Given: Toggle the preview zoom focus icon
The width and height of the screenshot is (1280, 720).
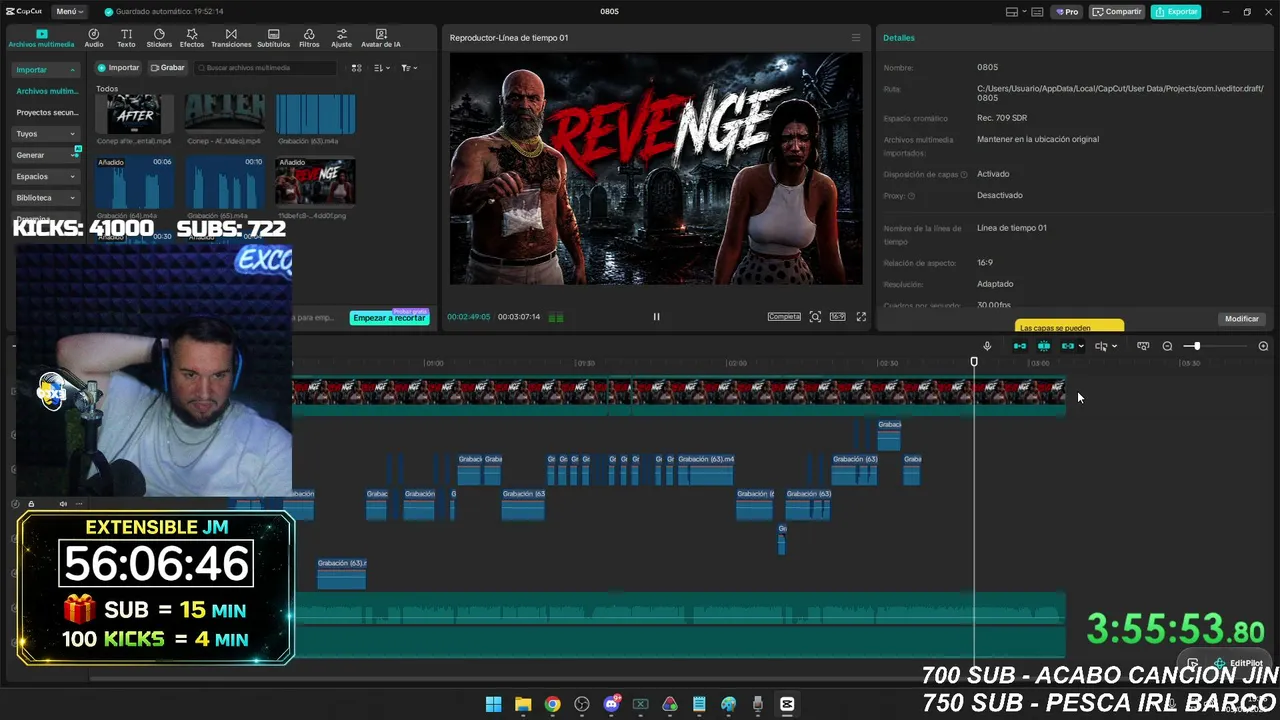Looking at the screenshot, I should (x=815, y=317).
